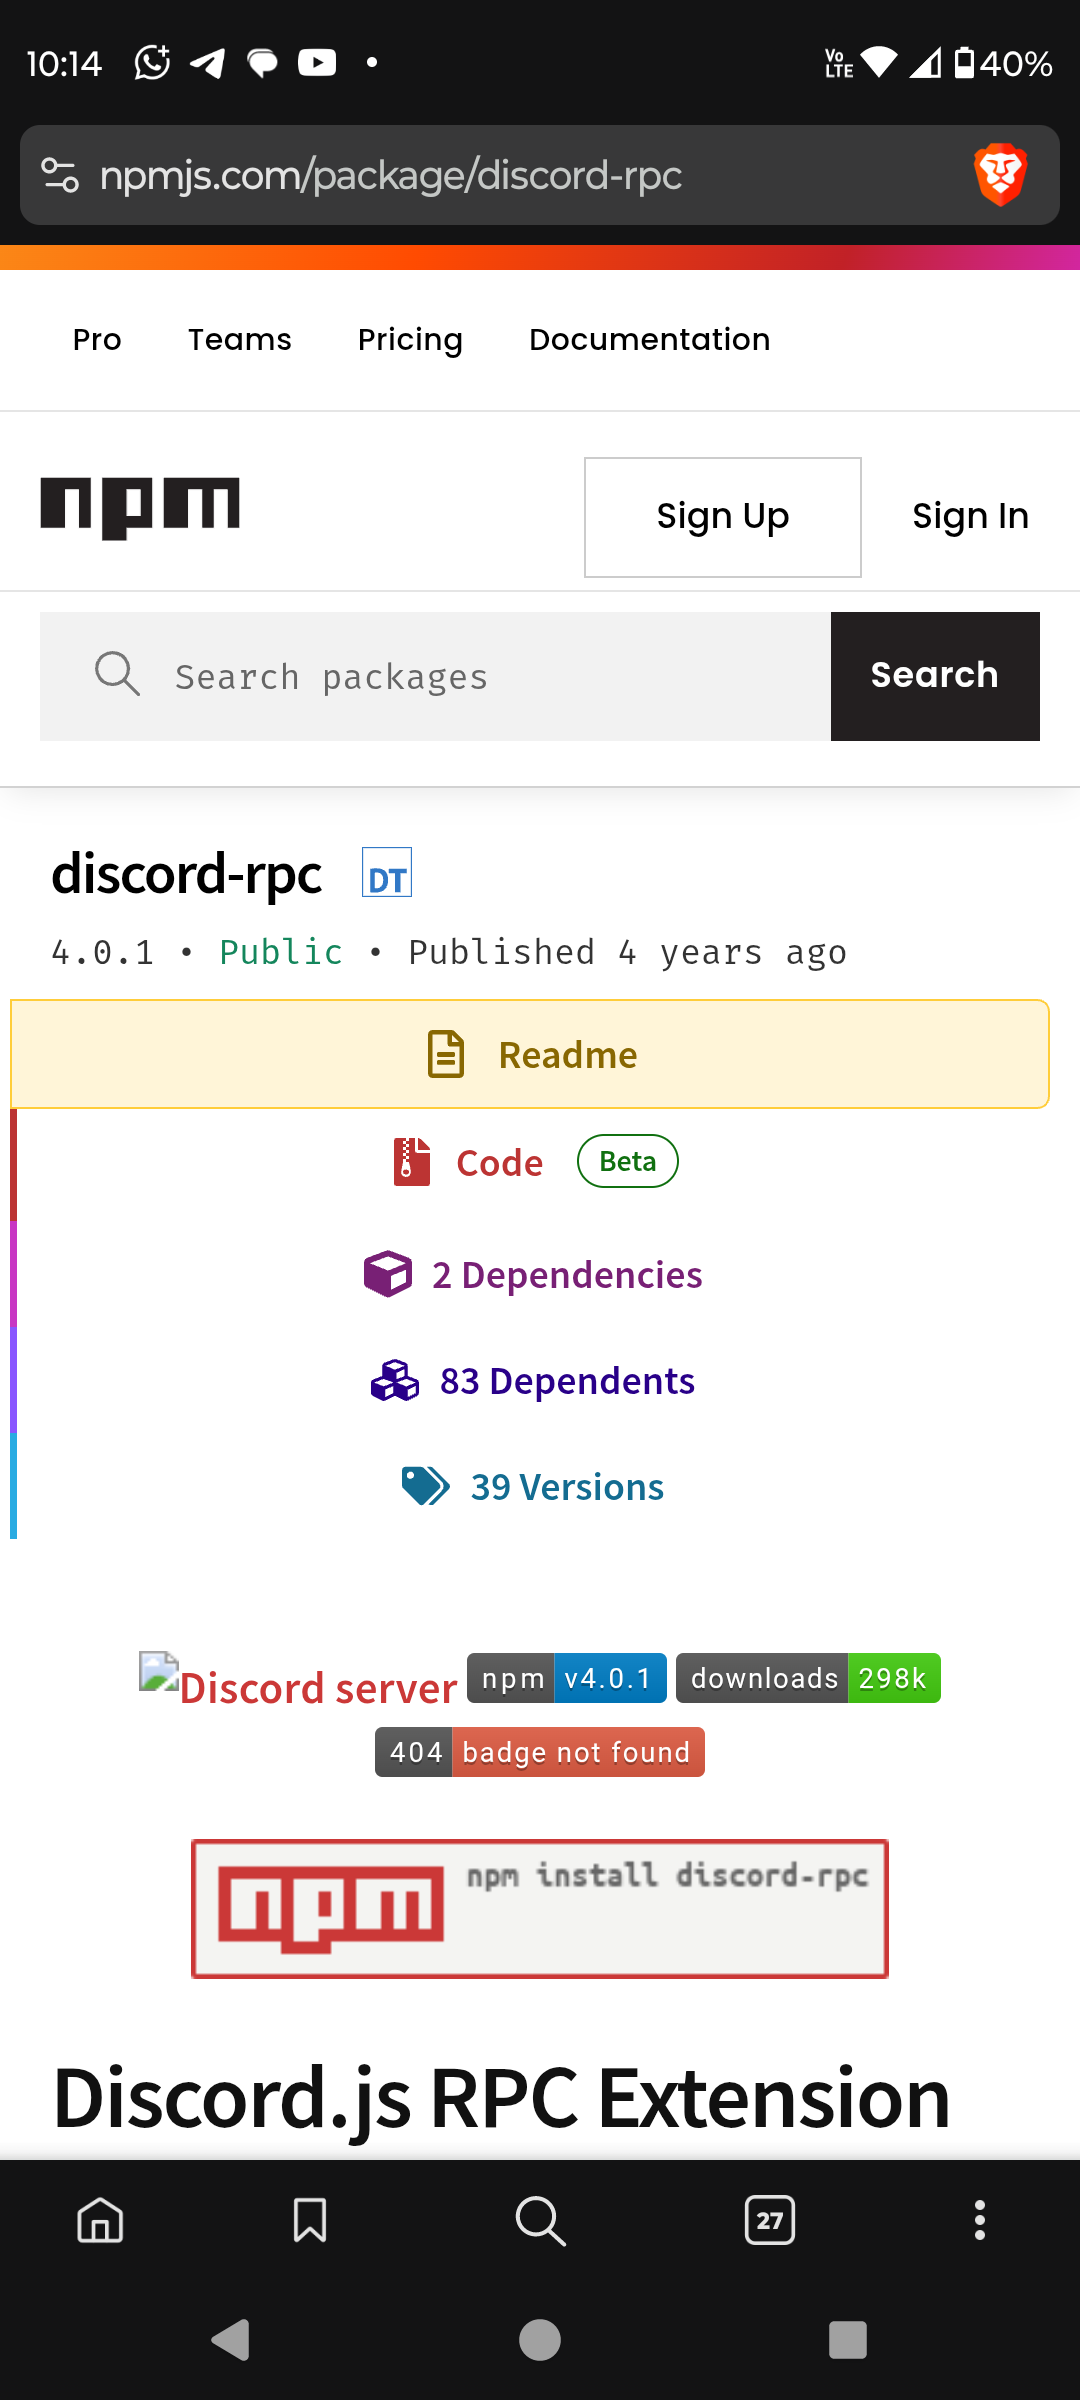
Task: Click the magnifier icon in search box
Action: 117,674
